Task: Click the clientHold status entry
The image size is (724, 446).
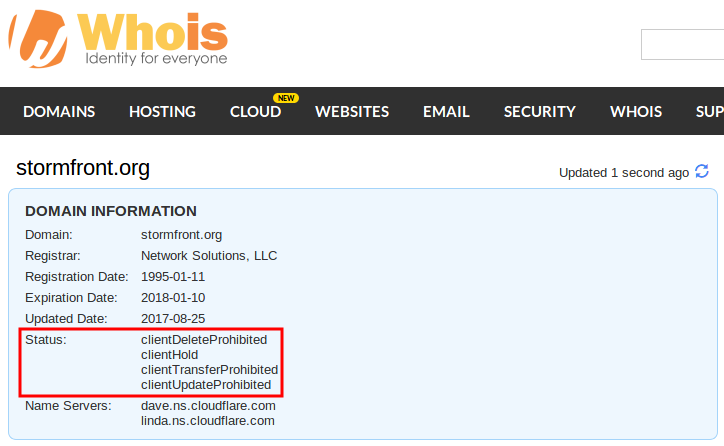Action: [170, 354]
